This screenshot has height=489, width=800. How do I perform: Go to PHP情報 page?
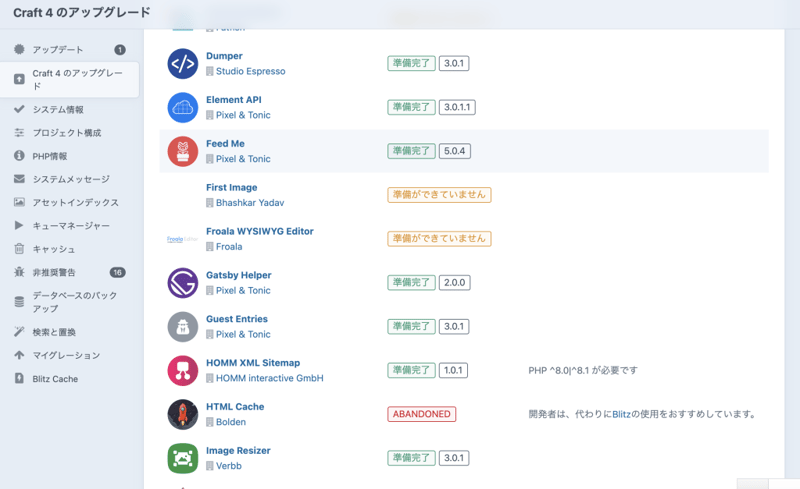pyautogui.click(x=50, y=156)
